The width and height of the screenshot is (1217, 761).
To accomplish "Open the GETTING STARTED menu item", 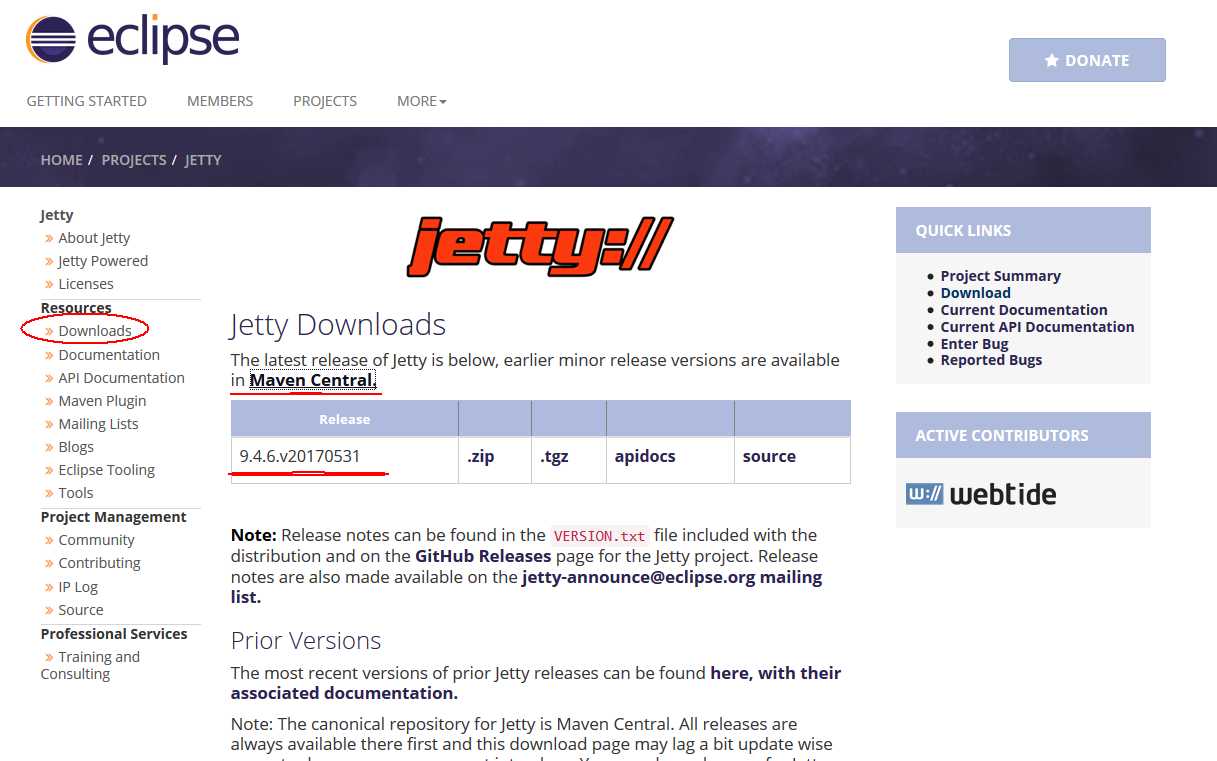I will [x=87, y=101].
